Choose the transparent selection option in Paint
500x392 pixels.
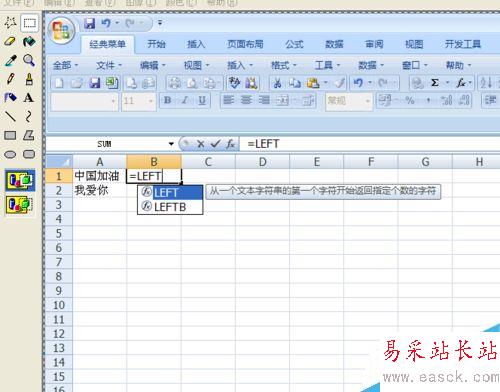(20, 205)
